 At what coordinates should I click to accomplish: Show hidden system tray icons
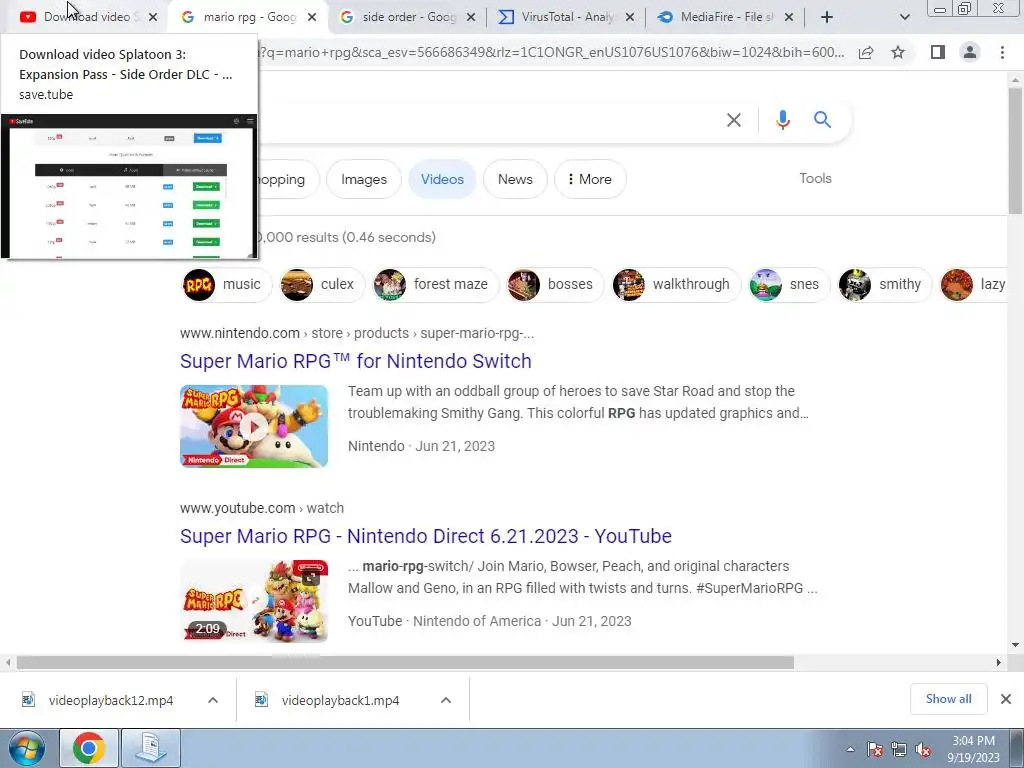[x=850, y=749]
